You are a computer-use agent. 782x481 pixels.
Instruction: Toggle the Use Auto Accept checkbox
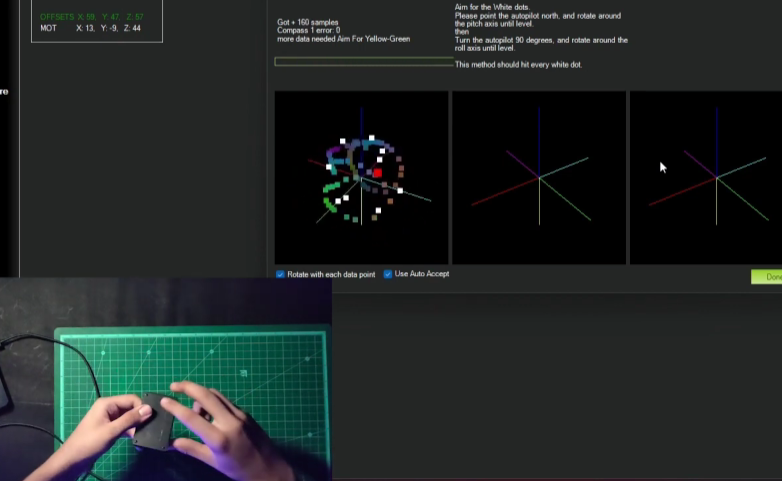pyautogui.click(x=388, y=274)
